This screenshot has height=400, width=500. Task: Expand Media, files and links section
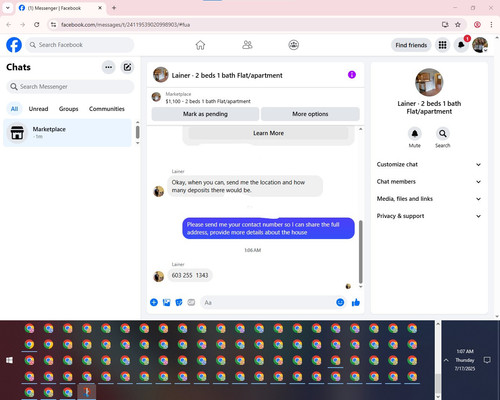[429, 199]
